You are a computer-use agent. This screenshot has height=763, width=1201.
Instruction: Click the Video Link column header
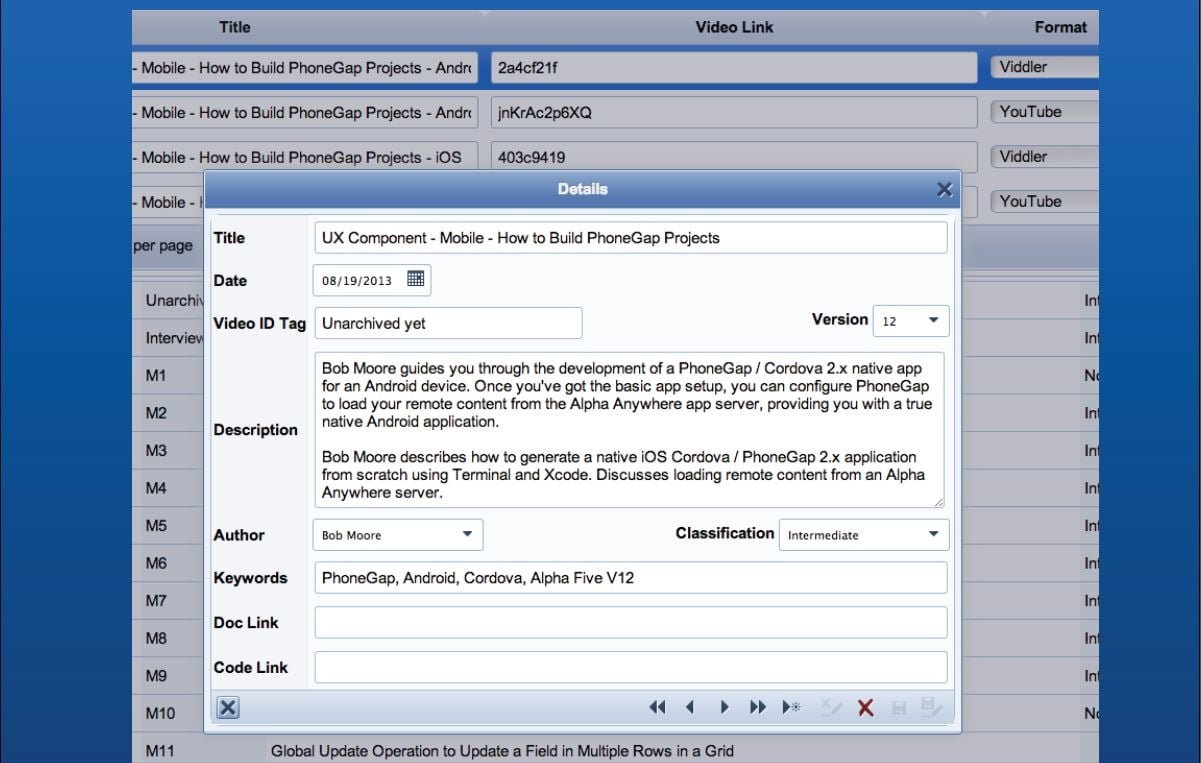click(x=734, y=28)
